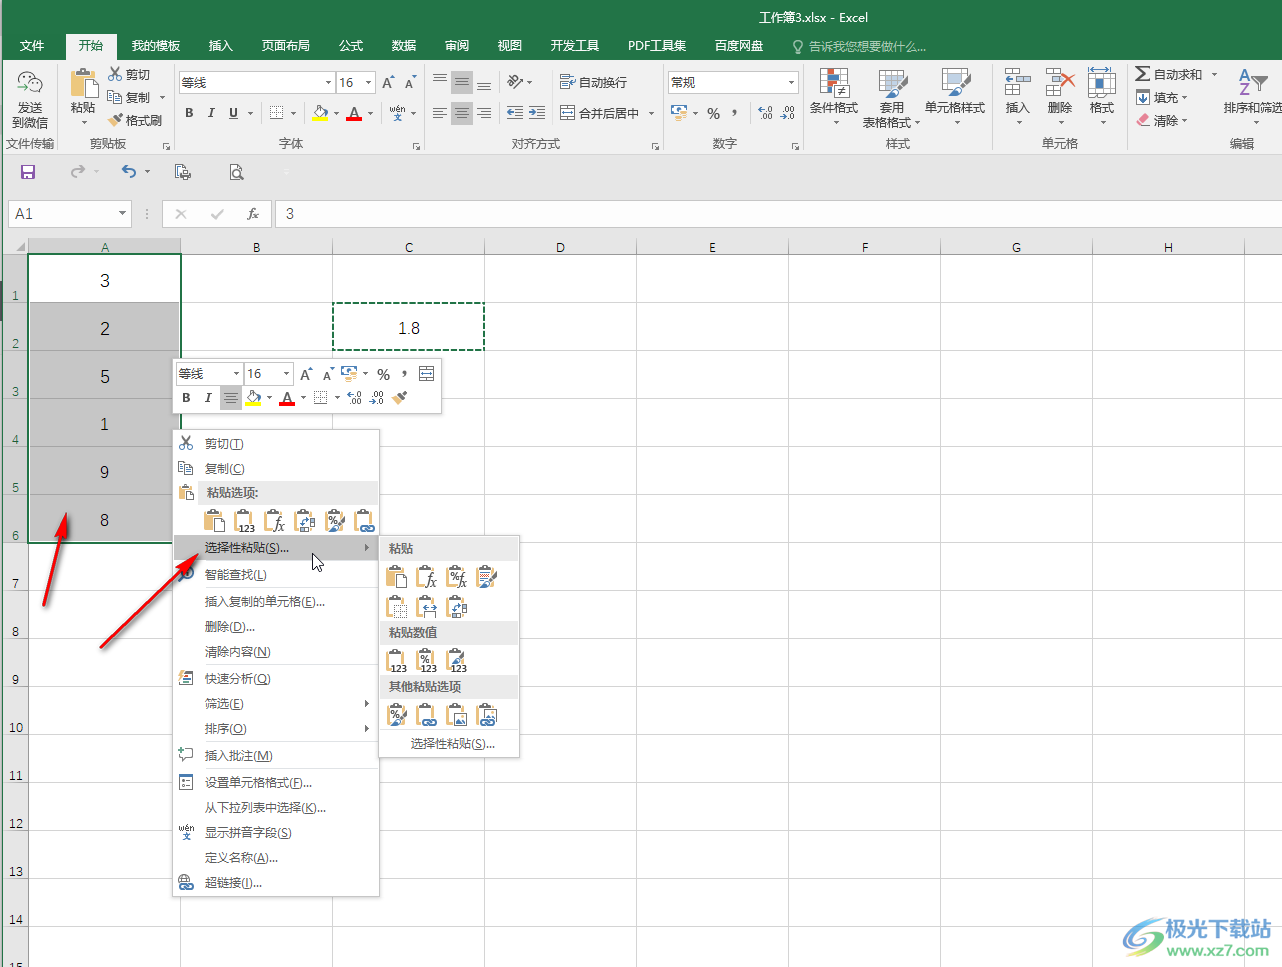Toggle Bold in the ribbon font group
This screenshot has height=967, width=1282.
pos(189,113)
